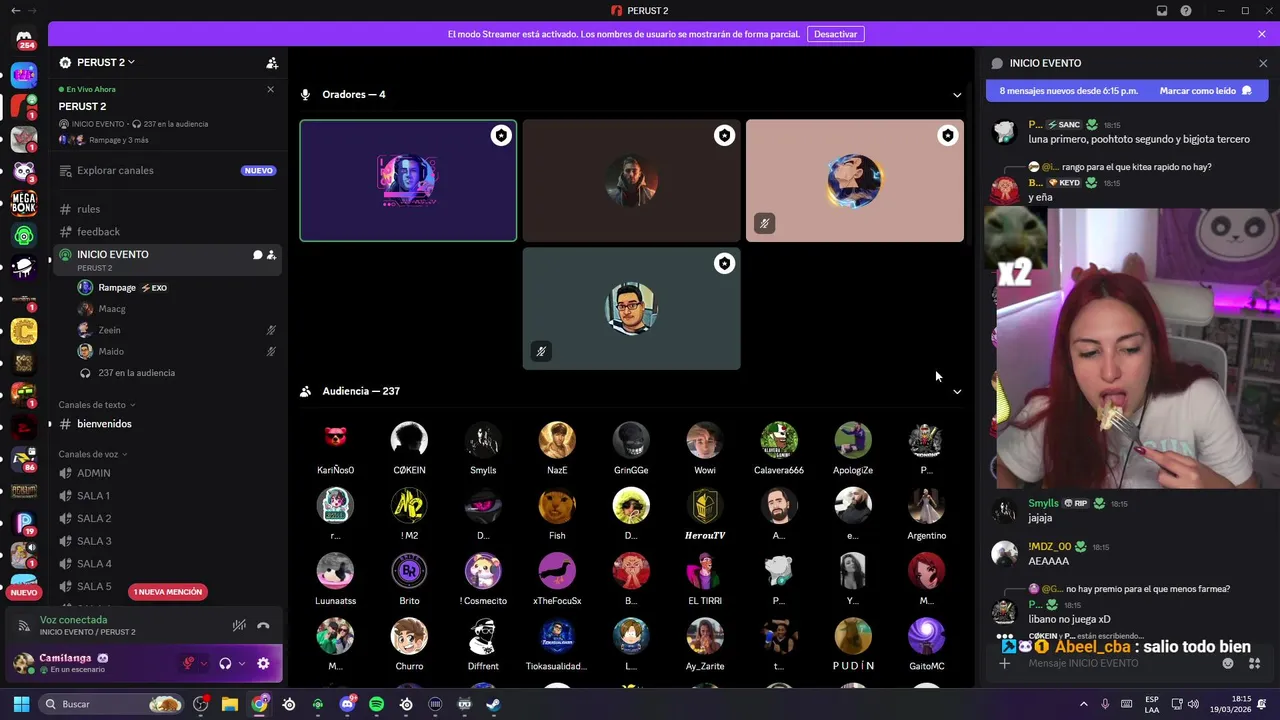
Task: Open attachment plus button in chat box
Action: 1005,663
